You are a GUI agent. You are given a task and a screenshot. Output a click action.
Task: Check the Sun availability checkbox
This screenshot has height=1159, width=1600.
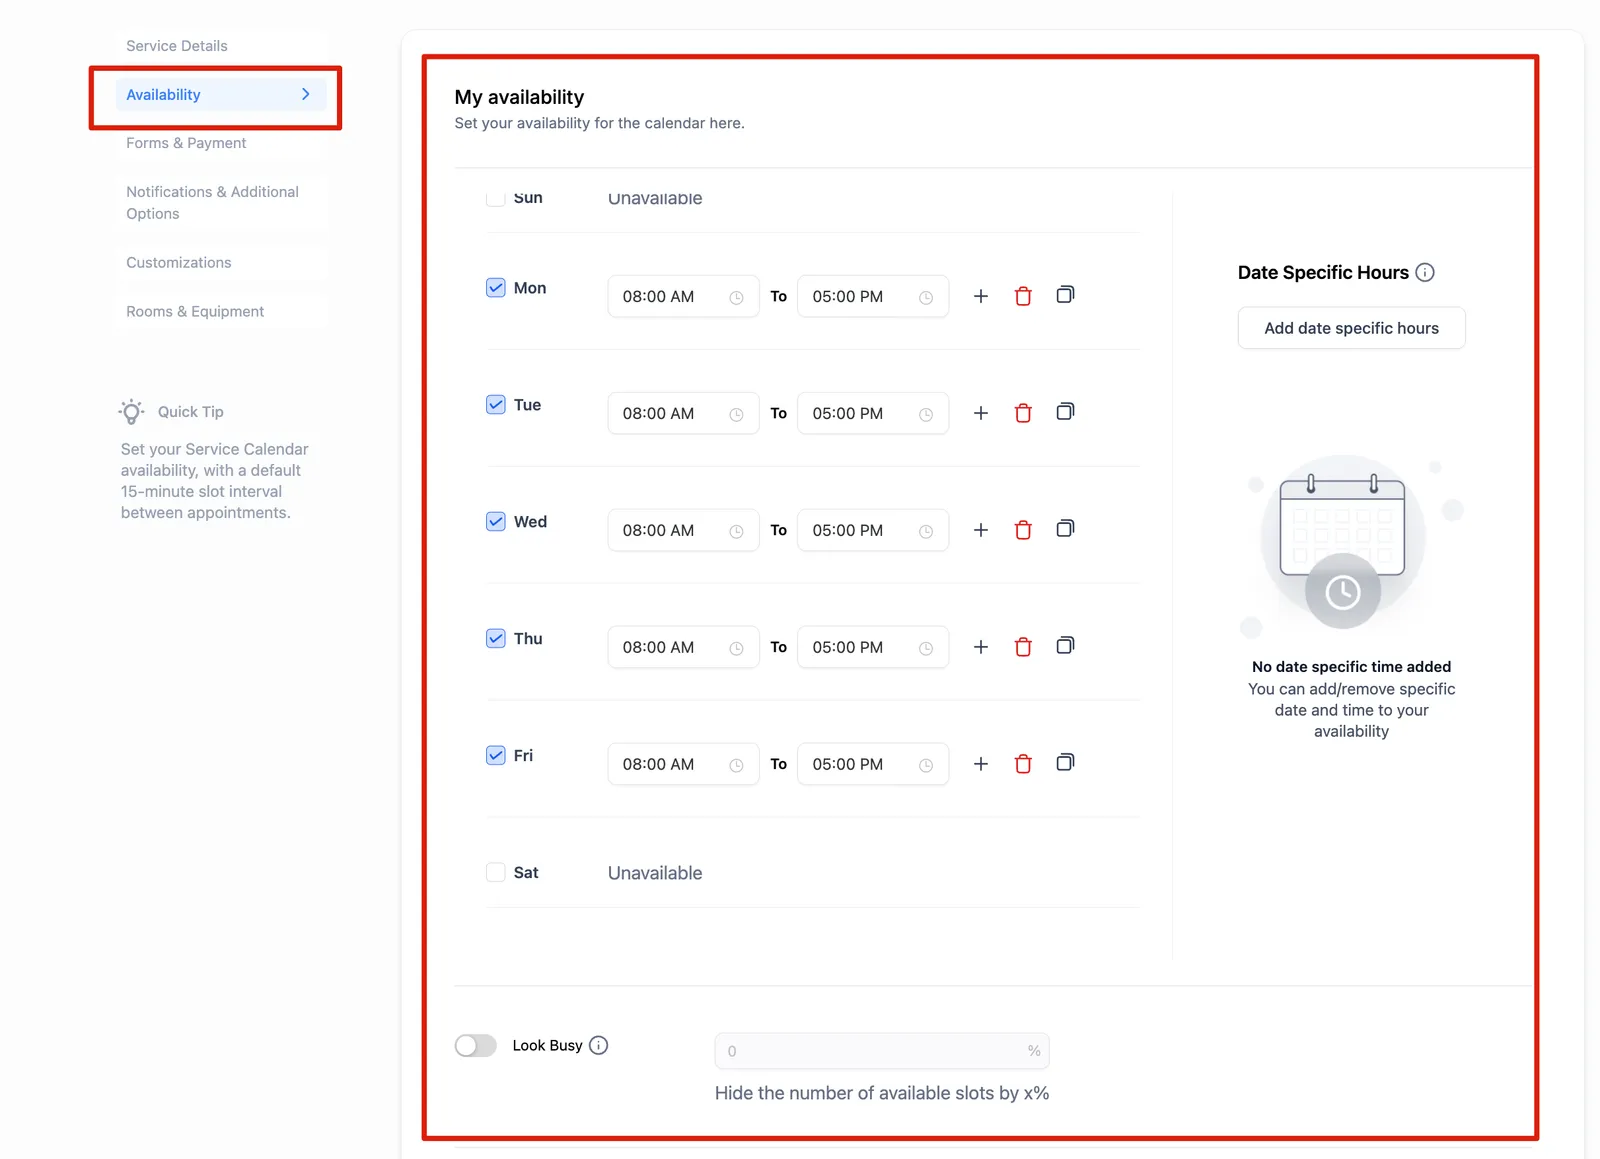(496, 198)
